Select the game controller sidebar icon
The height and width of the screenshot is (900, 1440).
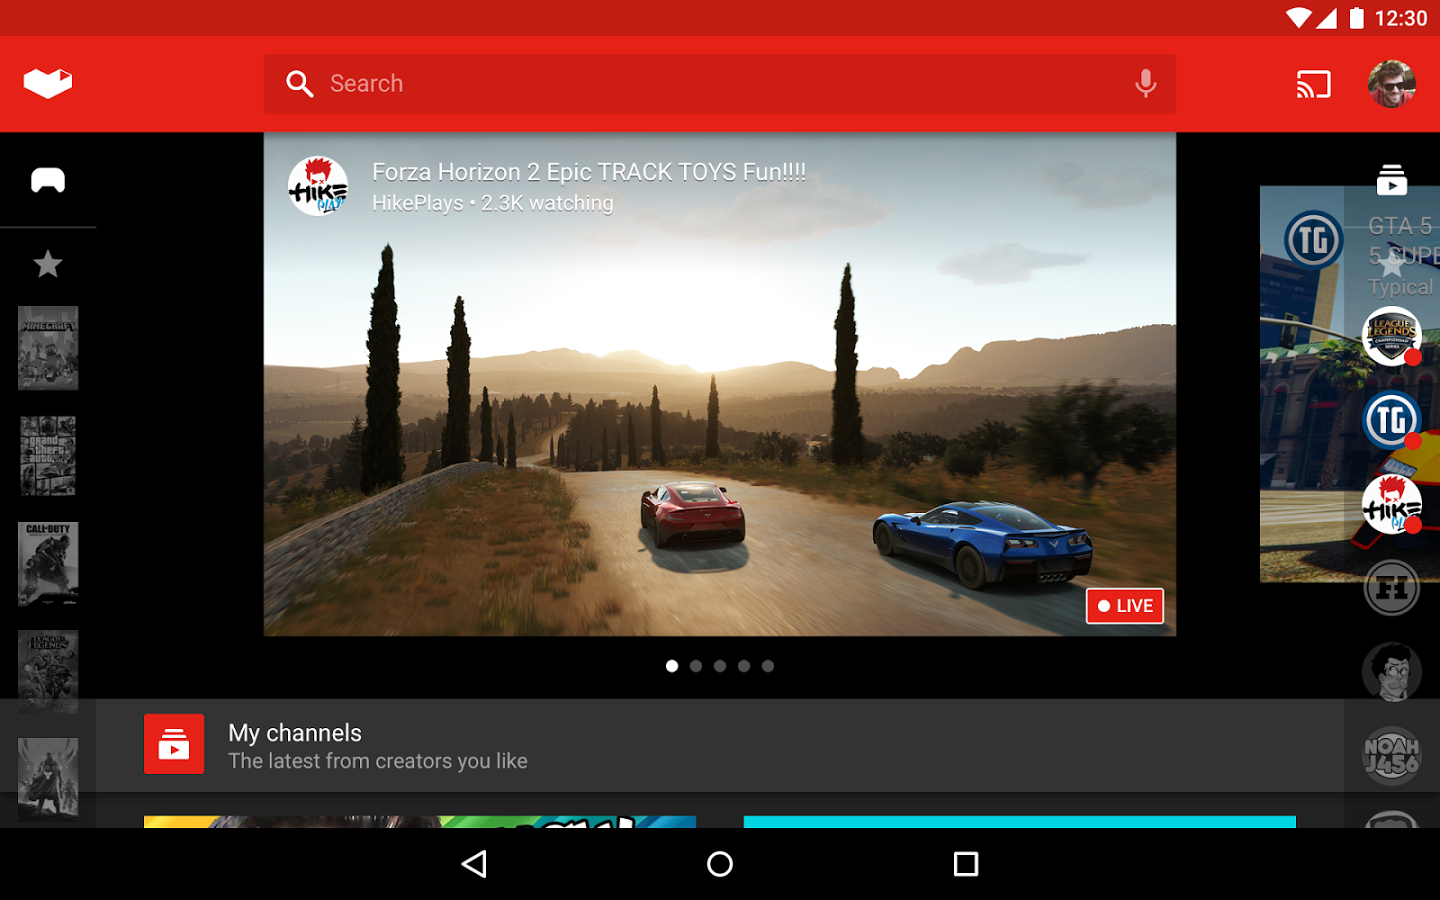[x=48, y=180]
